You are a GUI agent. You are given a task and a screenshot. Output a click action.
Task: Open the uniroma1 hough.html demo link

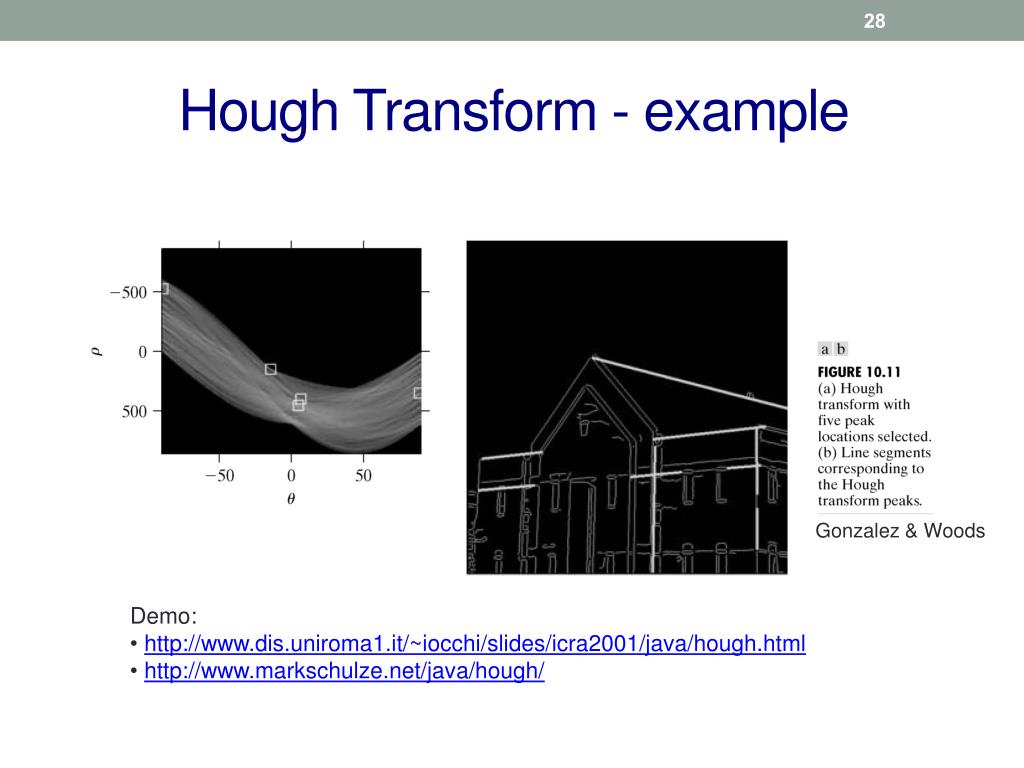[x=475, y=644]
